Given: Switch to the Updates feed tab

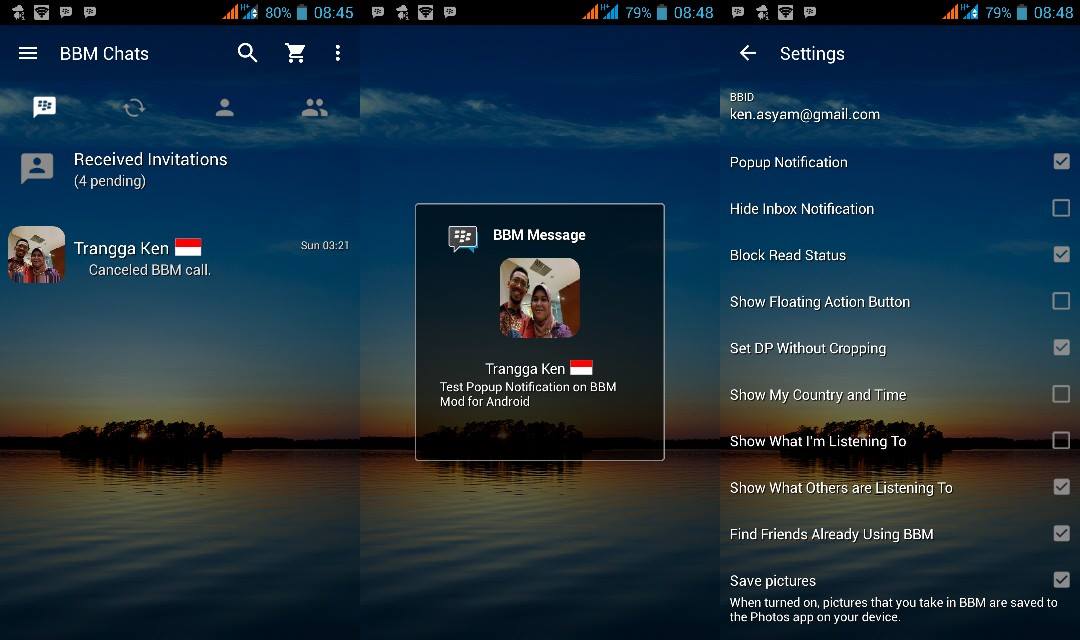Looking at the screenshot, I should (x=134, y=107).
